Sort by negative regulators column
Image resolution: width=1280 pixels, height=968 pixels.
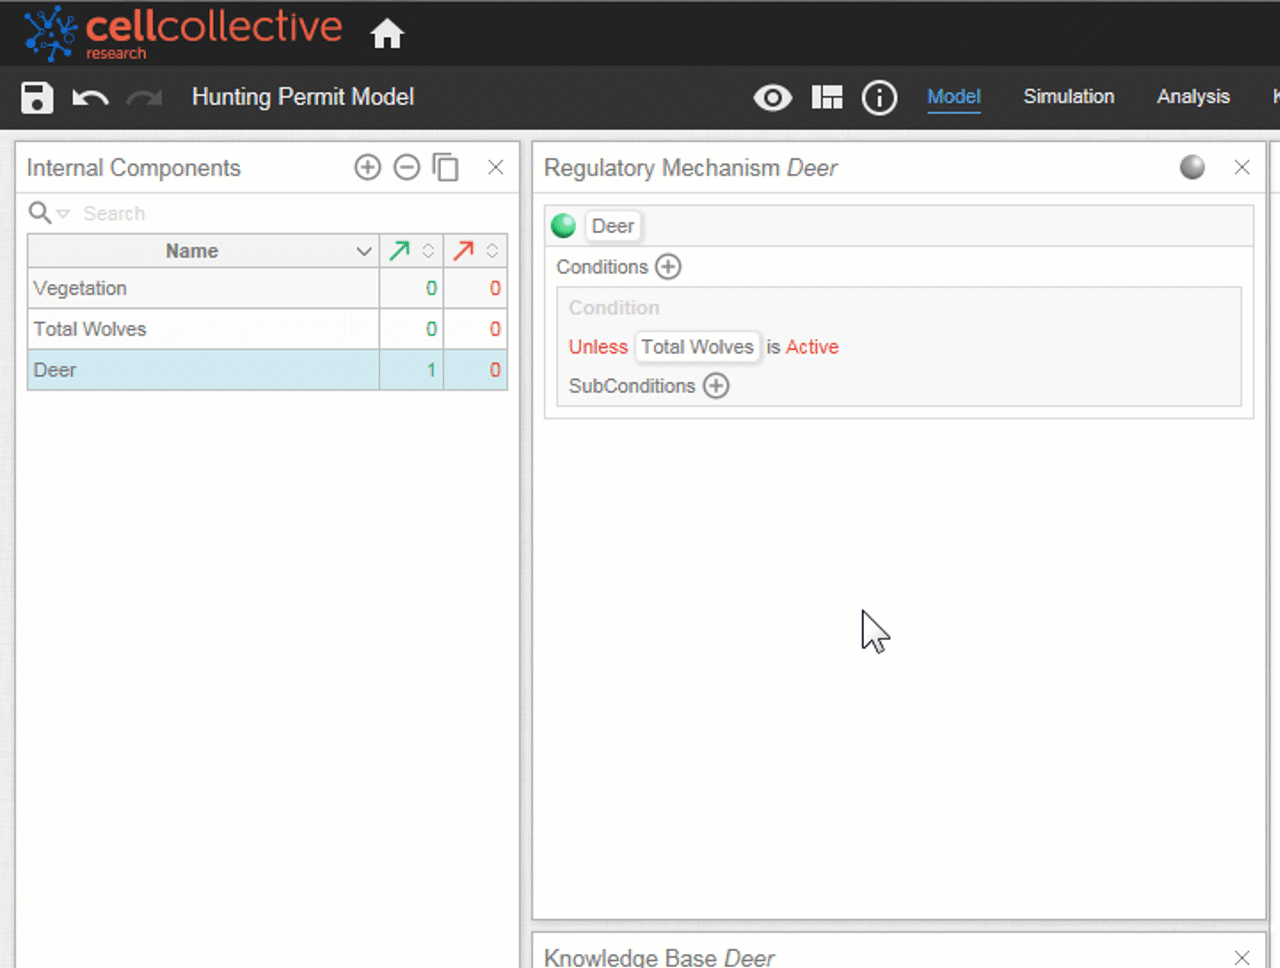[475, 251]
